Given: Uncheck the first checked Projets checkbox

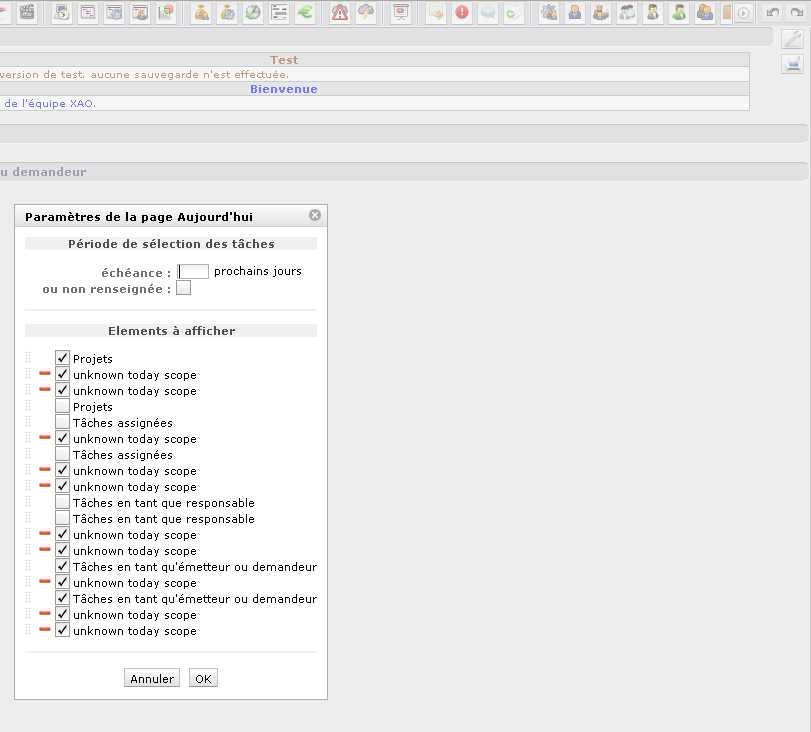Looking at the screenshot, I should [63, 358].
